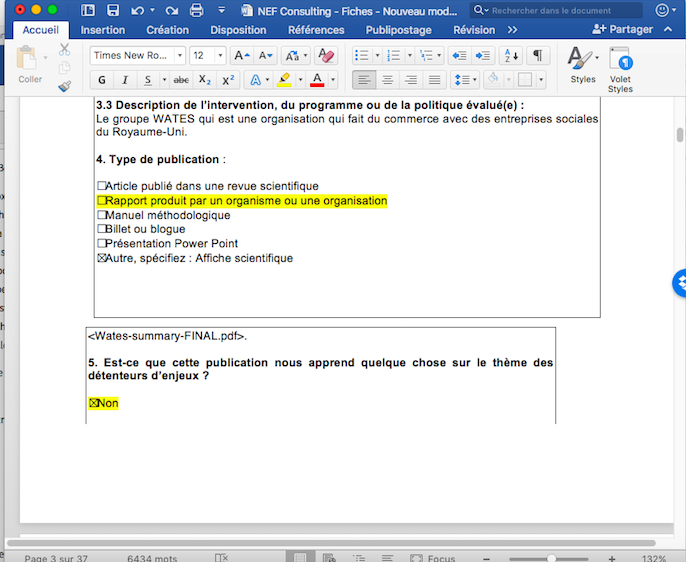Viewport: 686px width, 562px height.
Task: Switch to the Insertion tab
Action: tap(103, 30)
